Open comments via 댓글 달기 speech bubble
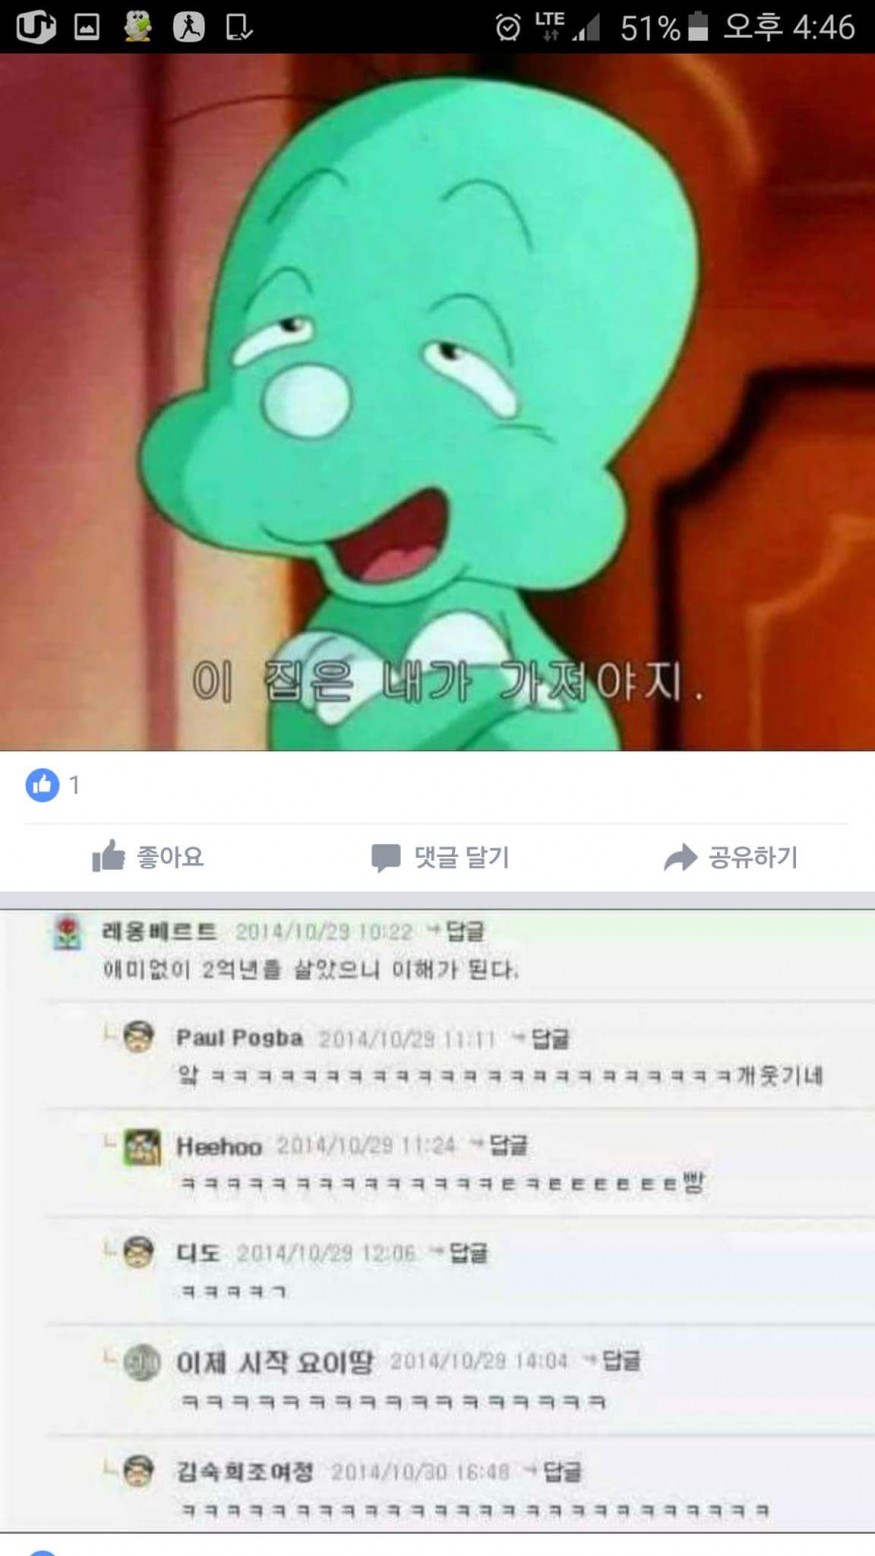This screenshot has height=1556, width=875. 440,857
